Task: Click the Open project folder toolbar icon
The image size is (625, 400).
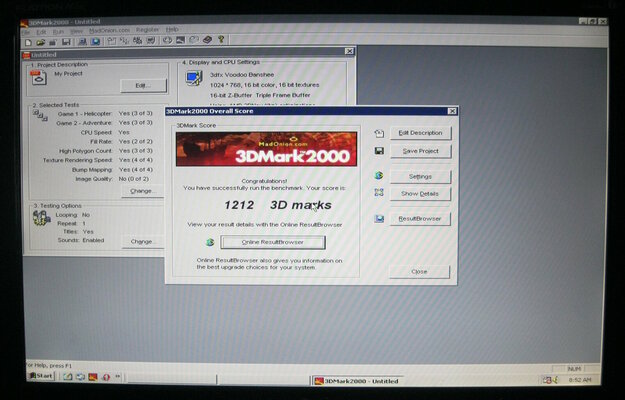Action: tap(41, 41)
